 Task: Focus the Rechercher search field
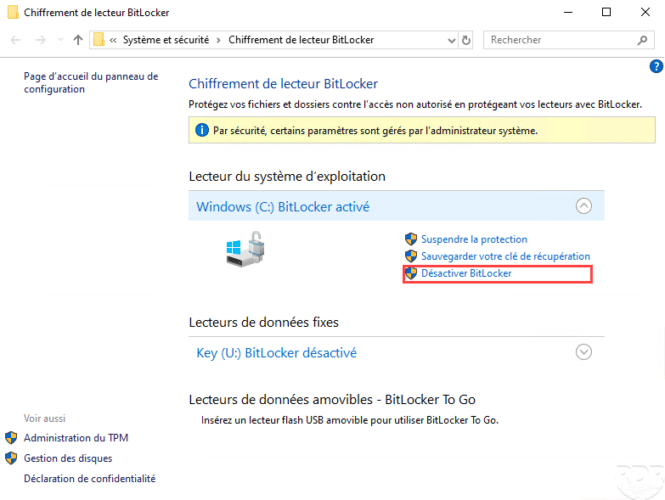point(568,40)
